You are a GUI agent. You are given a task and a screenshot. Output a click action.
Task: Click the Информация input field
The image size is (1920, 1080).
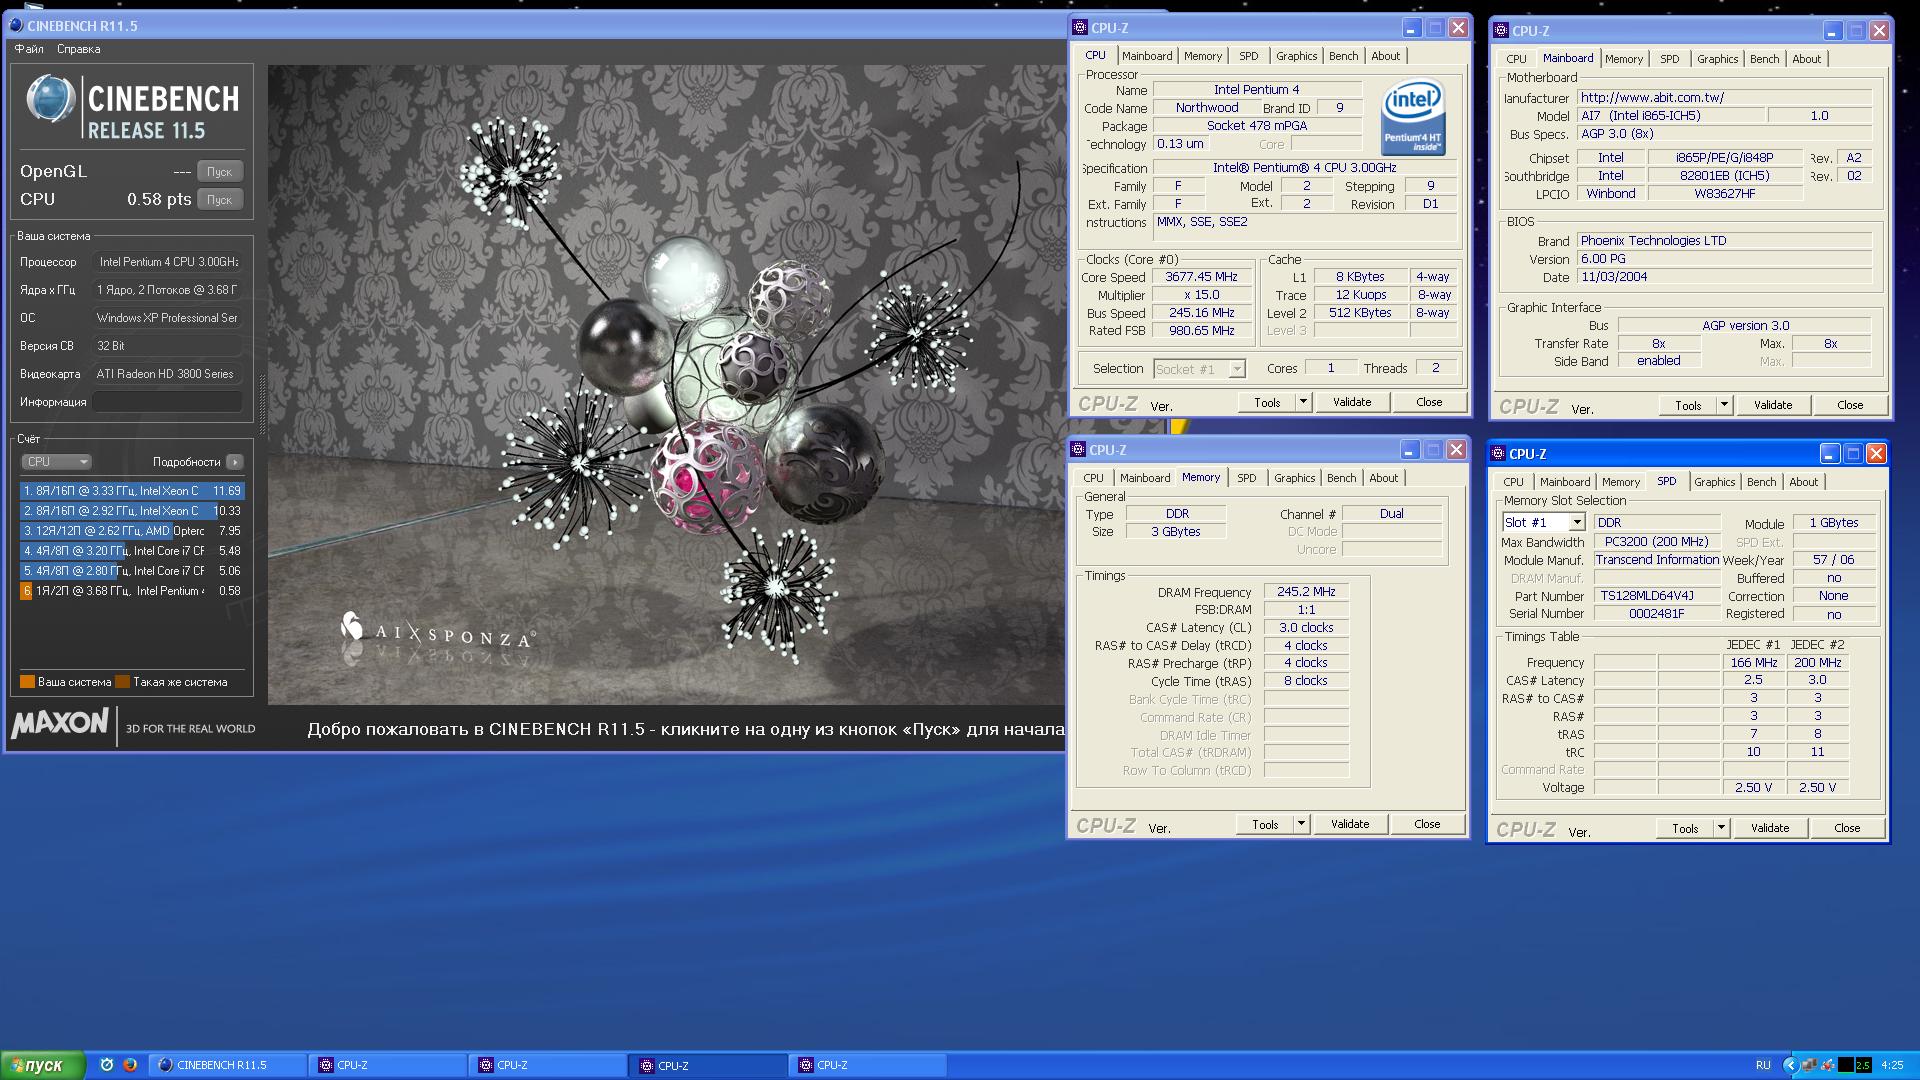coord(167,402)
